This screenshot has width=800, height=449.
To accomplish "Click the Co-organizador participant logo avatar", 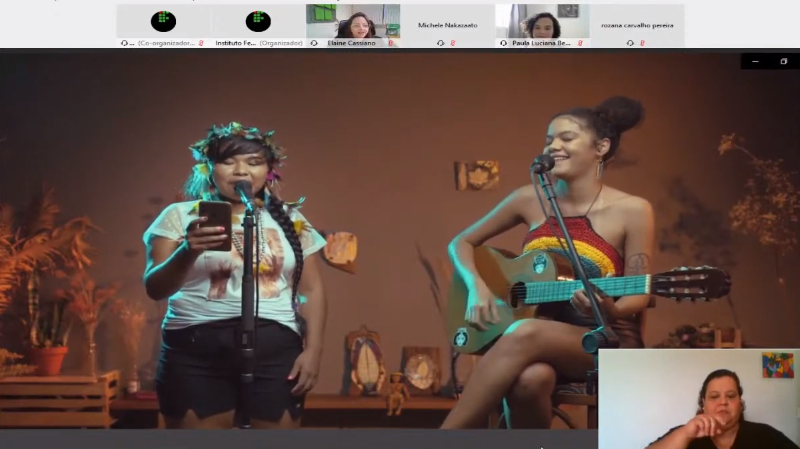I will [x=163, y=21].
